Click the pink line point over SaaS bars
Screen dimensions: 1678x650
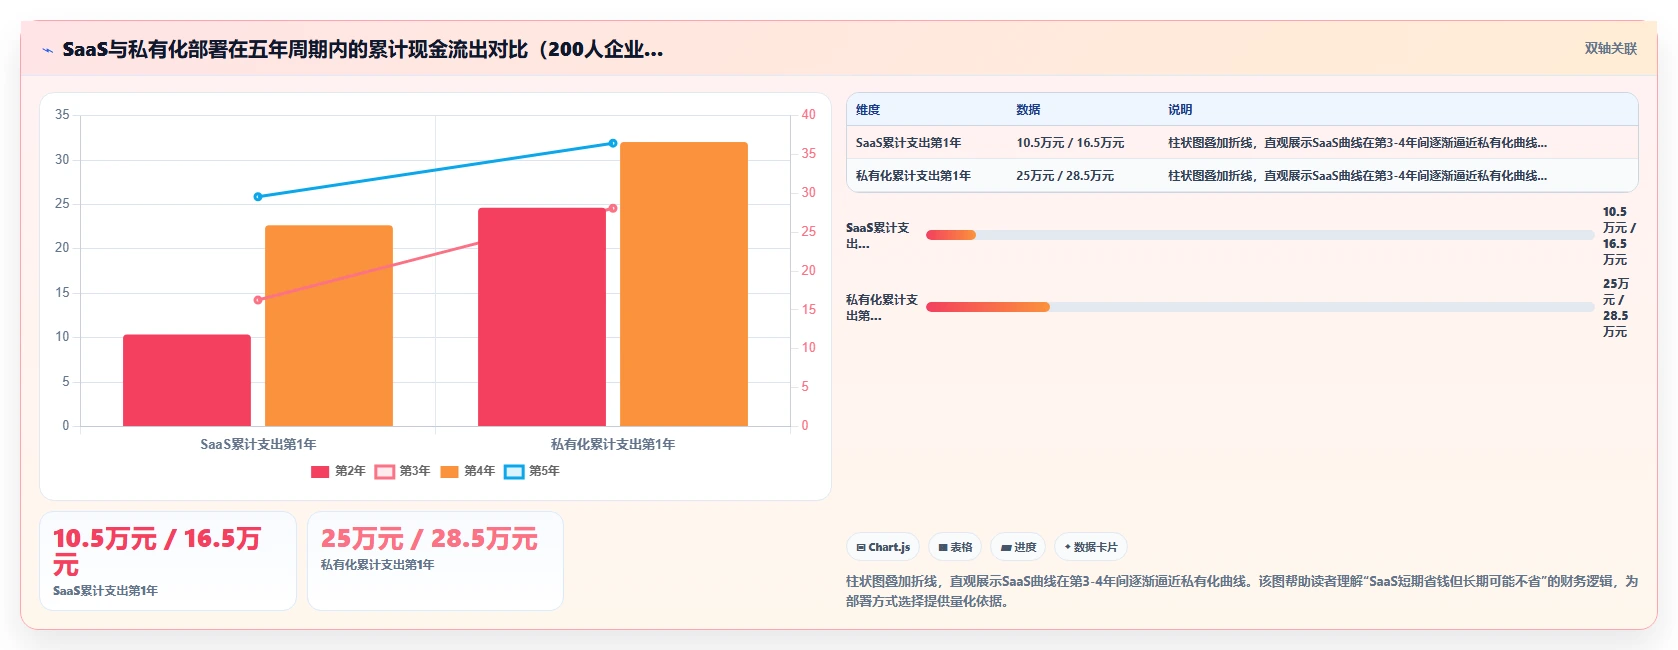pos(258,300)
